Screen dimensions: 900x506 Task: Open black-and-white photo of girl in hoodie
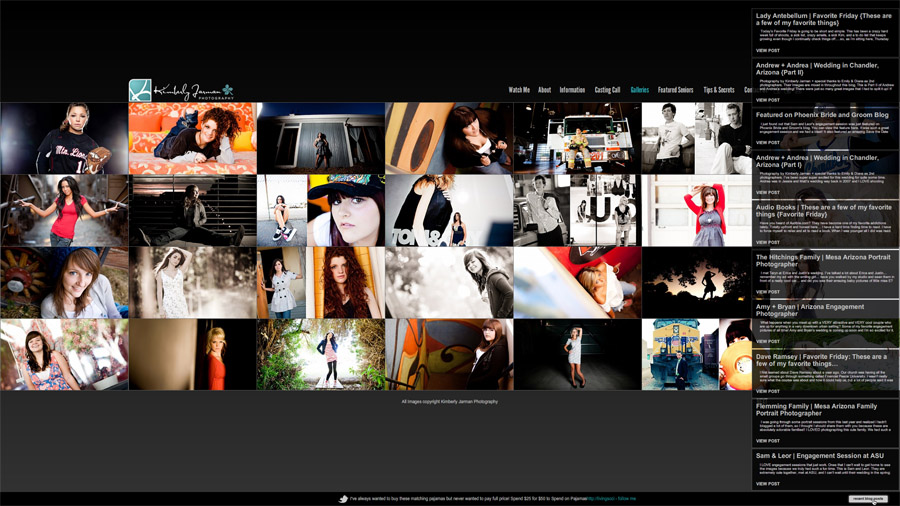(449, 283)
